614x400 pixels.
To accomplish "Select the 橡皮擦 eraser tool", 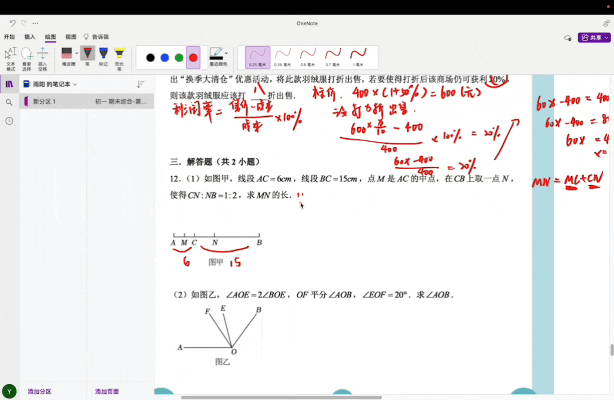I will tap(67, 56).
